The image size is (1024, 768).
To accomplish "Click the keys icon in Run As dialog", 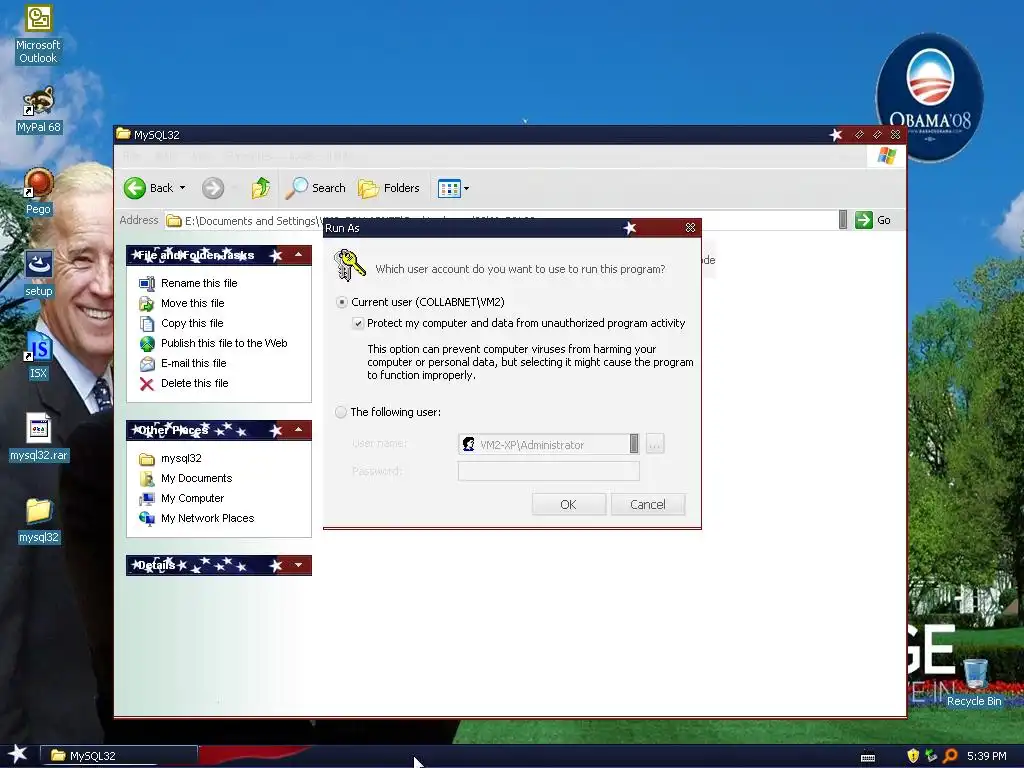I will point(349,265).
